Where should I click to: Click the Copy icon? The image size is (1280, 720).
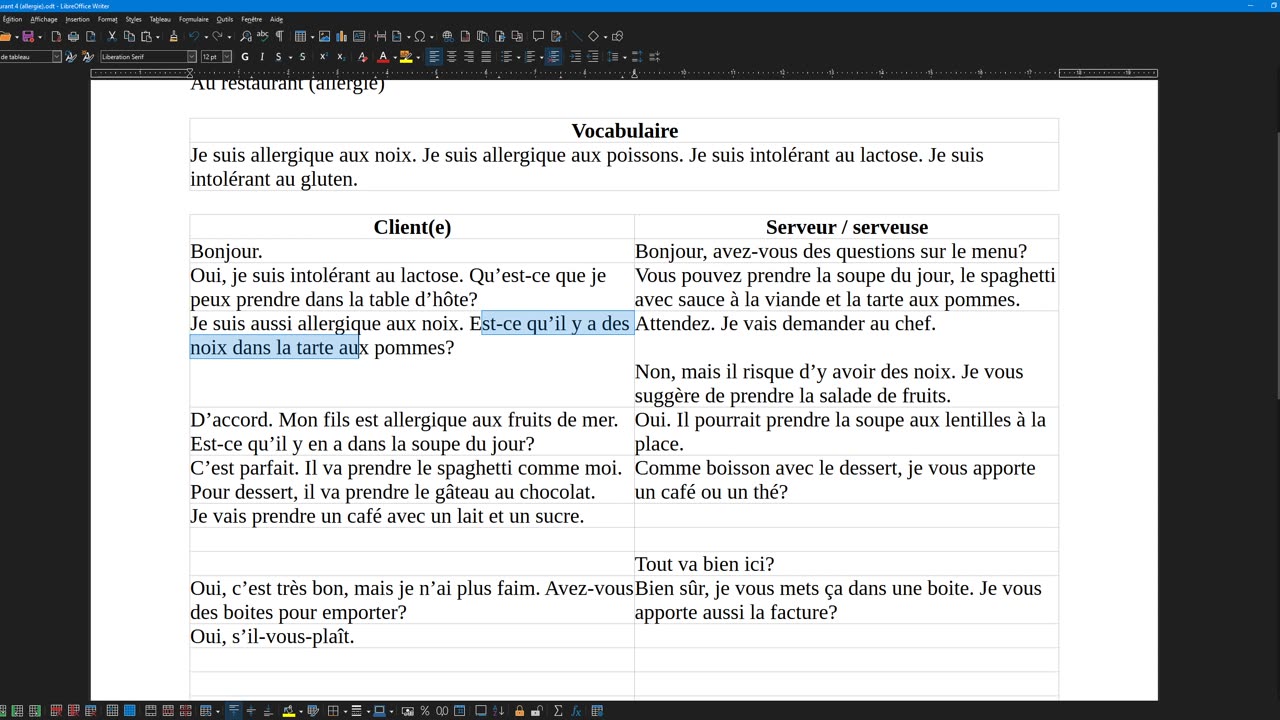[x=129, y=37]
